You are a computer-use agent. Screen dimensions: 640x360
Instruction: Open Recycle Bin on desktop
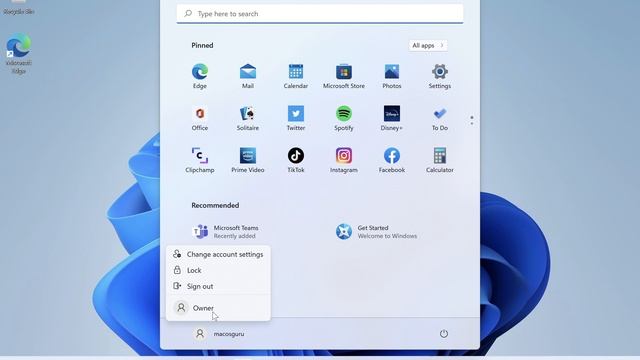(x=18, y=8)
